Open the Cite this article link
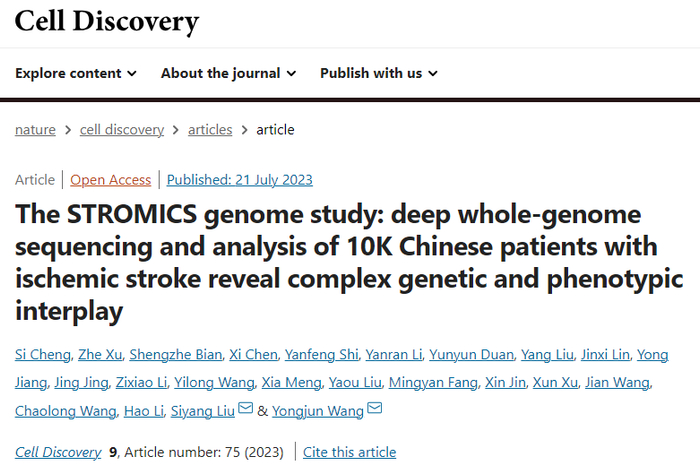Viewport: 700px width, 474px height. [349, 452]
